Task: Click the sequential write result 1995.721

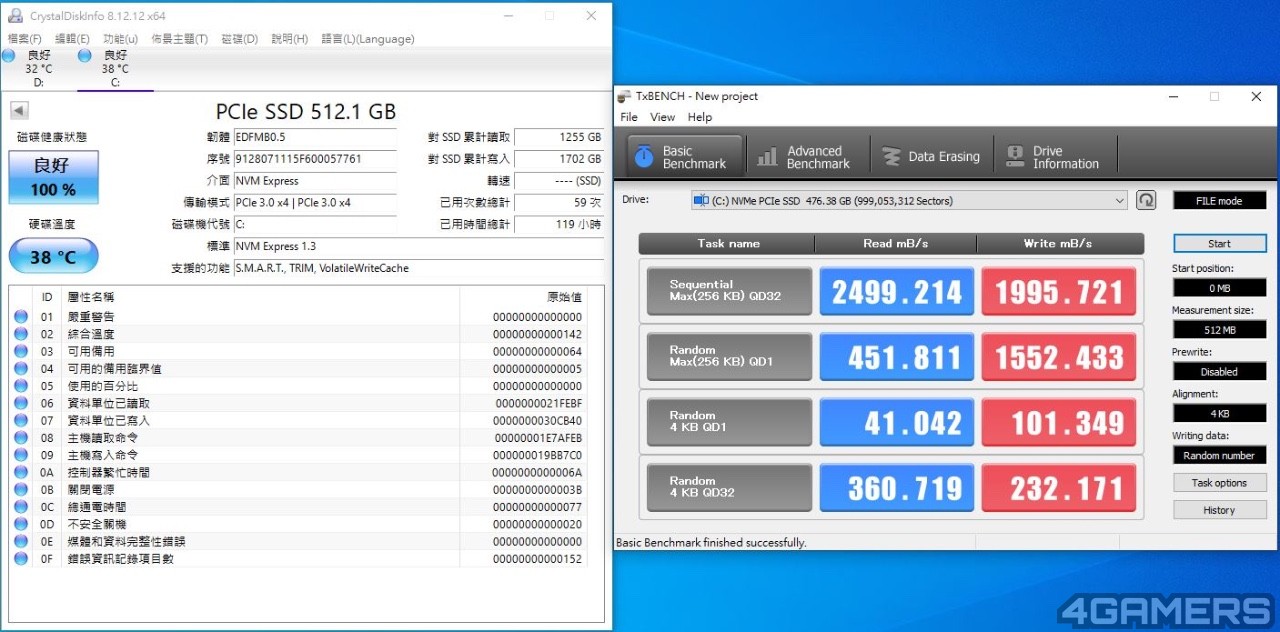Action: click(1059, 291)
